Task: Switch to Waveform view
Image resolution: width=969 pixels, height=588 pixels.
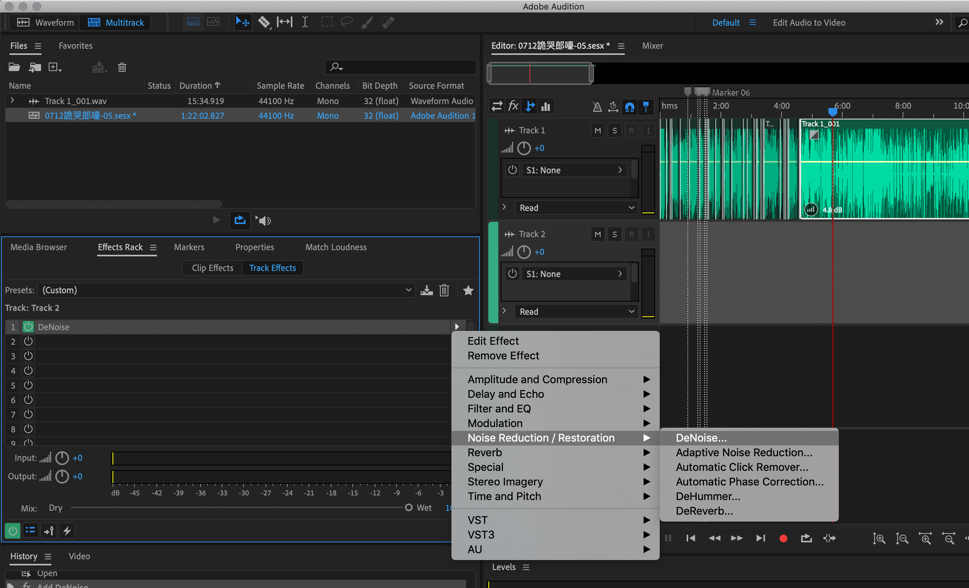Action: (x=45, y=22)
